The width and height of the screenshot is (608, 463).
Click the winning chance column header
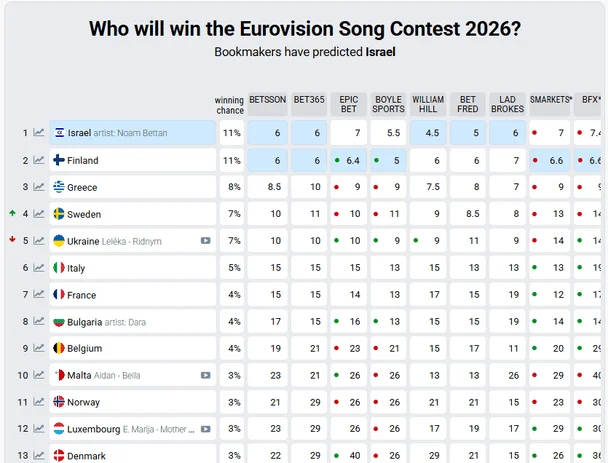229,105
